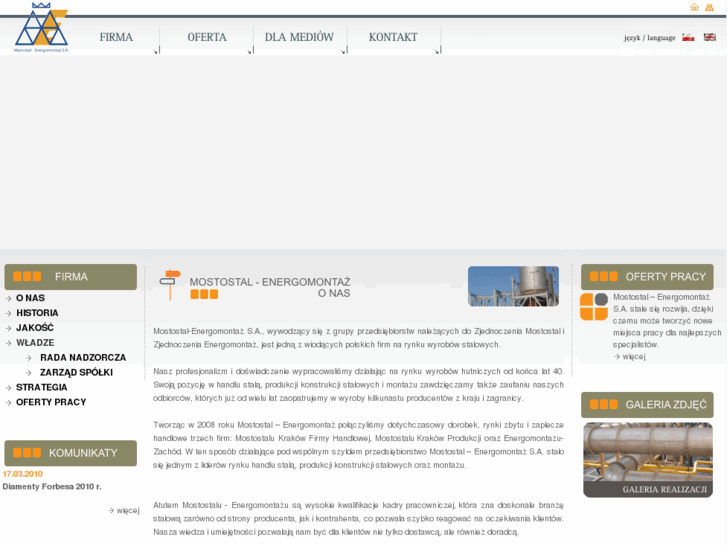Expand the FIRMA menu corner arrow

[156, 51]
